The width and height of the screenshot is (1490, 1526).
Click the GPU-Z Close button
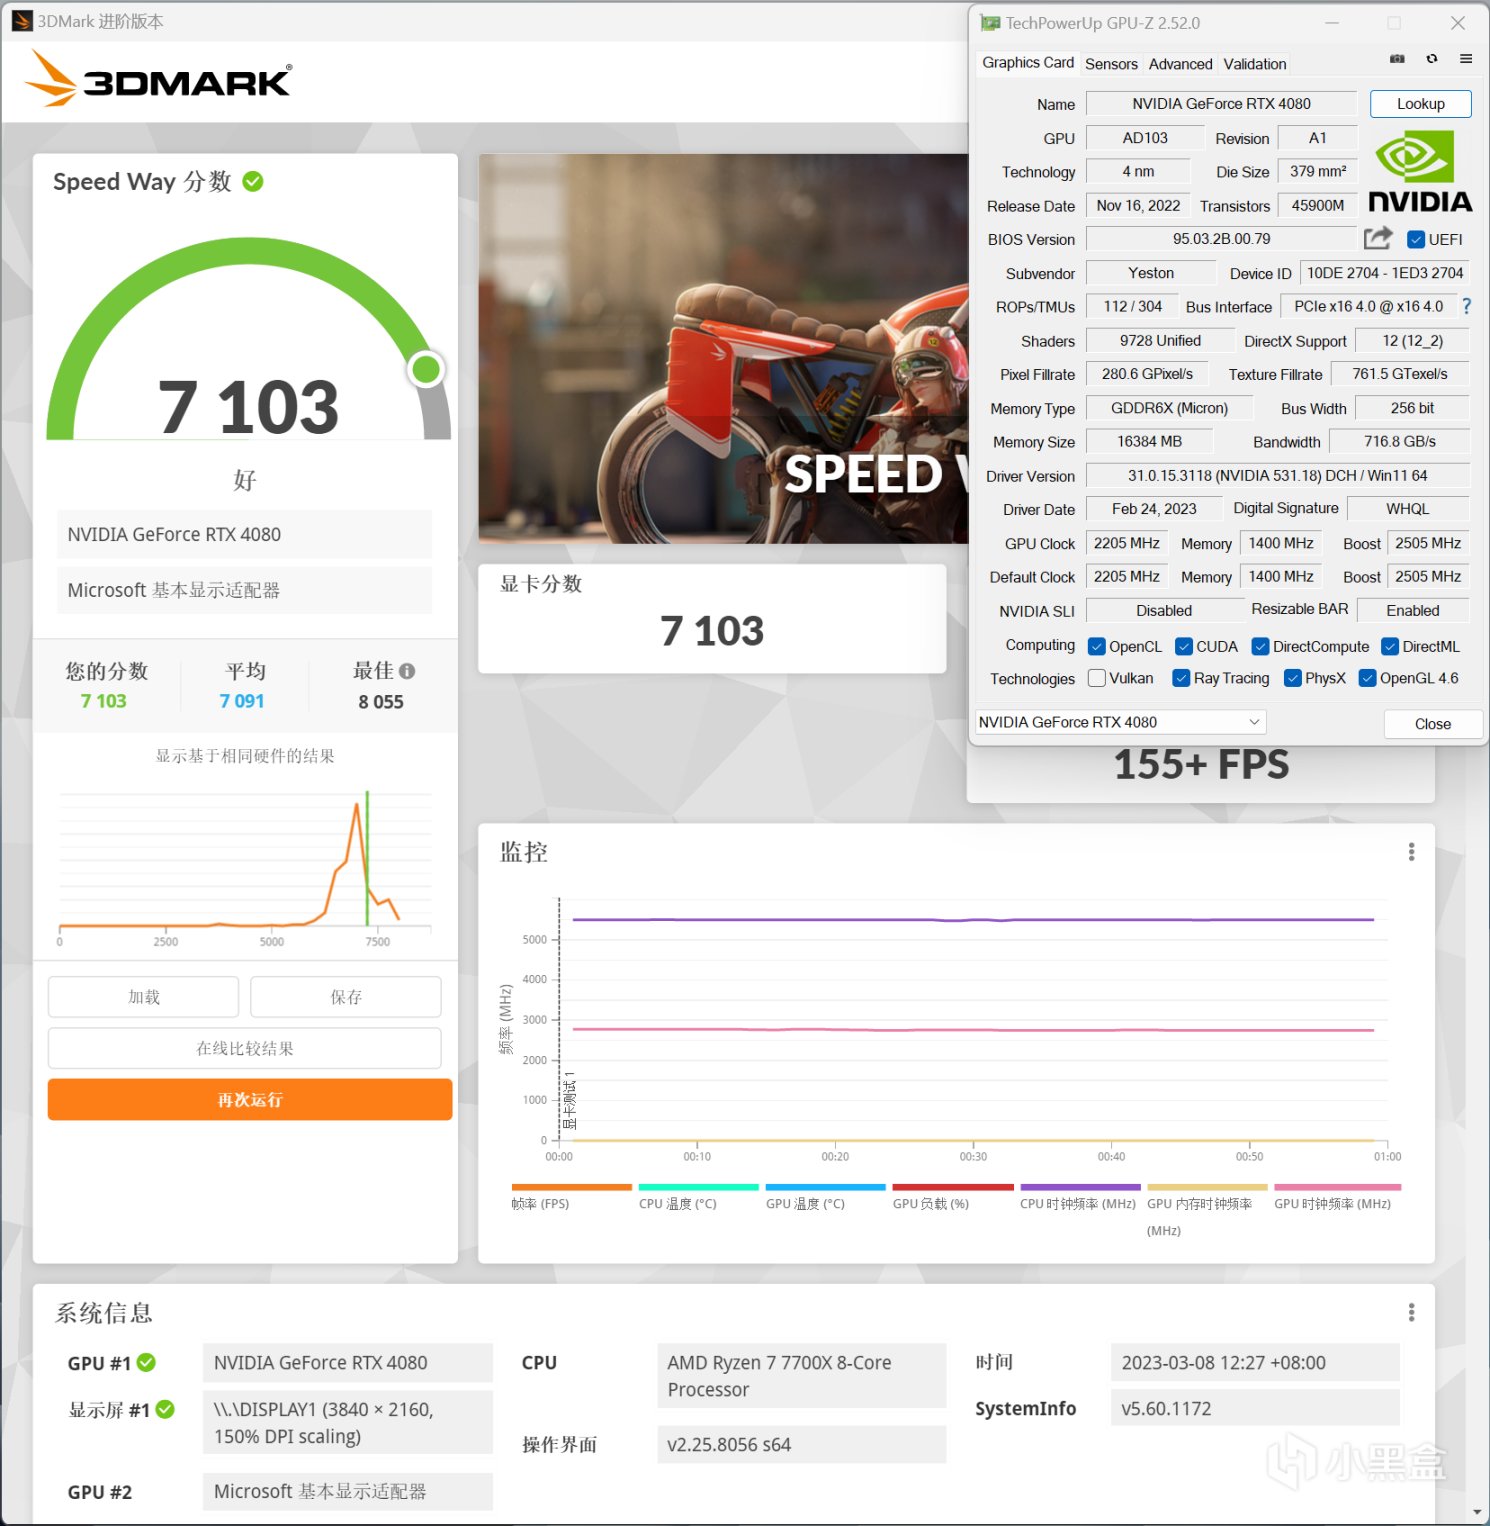(x=1432, y=724)
